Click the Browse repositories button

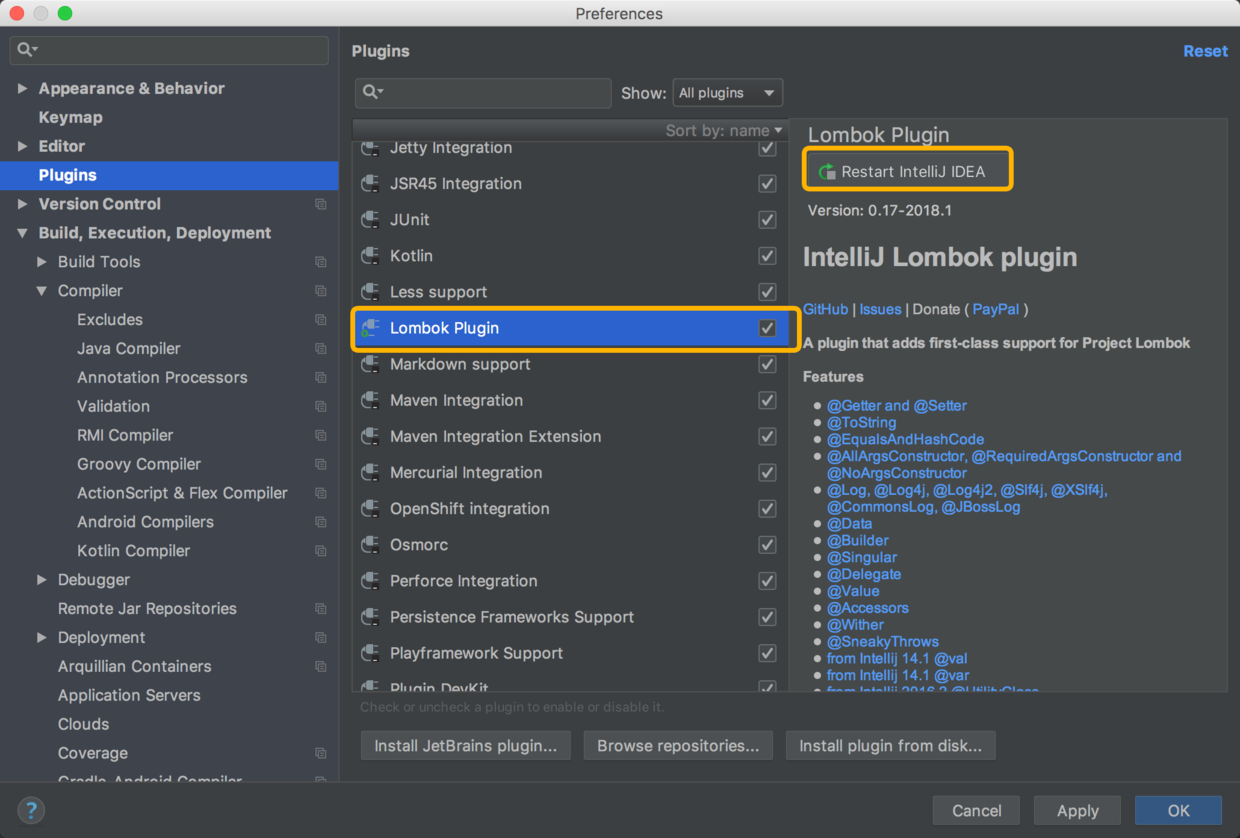[678, 746]
